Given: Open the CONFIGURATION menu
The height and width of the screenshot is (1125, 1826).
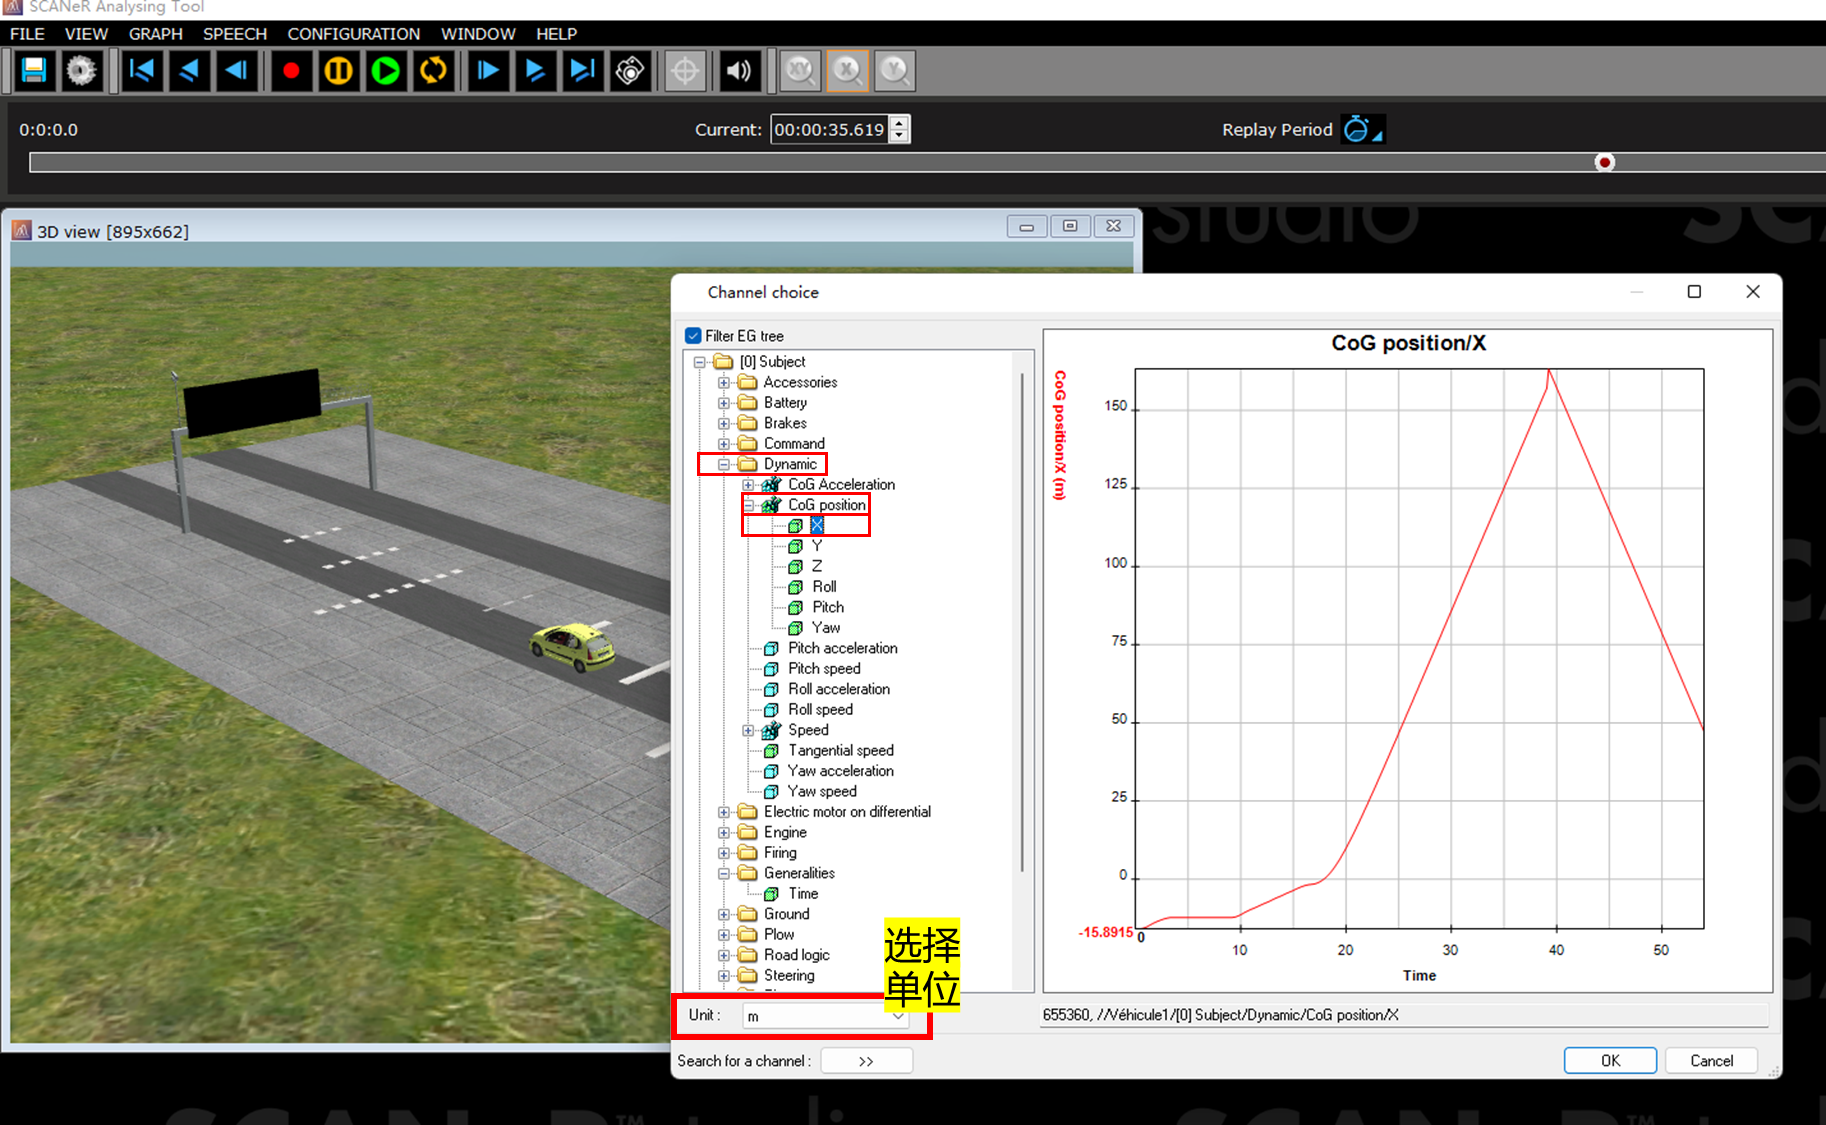Looking at the screenshot, I should 353,33.
